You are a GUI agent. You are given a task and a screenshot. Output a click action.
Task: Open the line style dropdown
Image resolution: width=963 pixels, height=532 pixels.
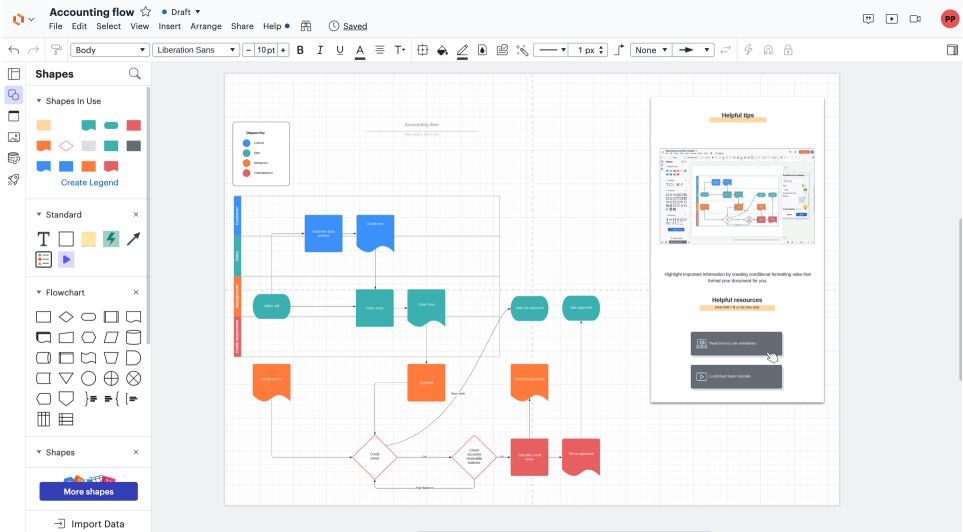point(550,50)
